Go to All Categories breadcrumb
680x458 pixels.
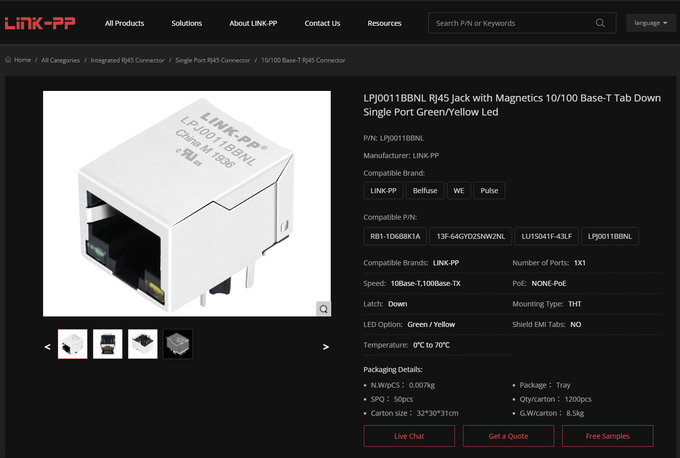click(60, 60)
